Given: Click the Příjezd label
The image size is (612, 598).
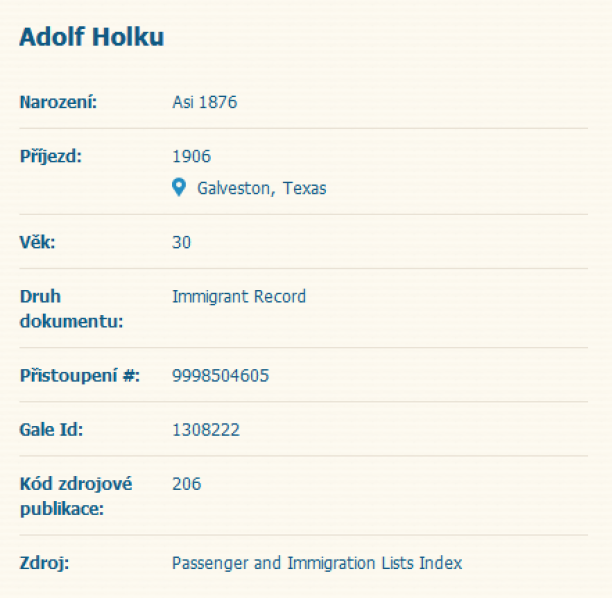Looking at the screenshot, I should [x=51, y=156].
